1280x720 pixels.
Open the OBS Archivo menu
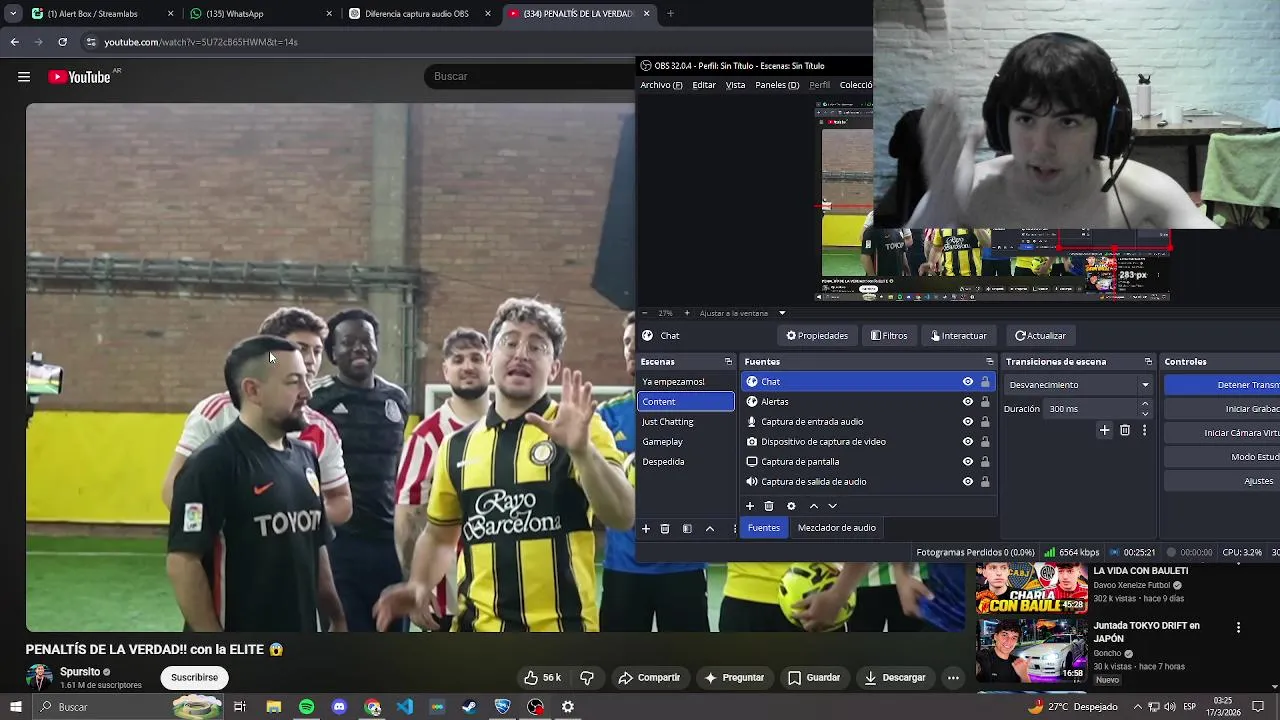tap(661, 85)
